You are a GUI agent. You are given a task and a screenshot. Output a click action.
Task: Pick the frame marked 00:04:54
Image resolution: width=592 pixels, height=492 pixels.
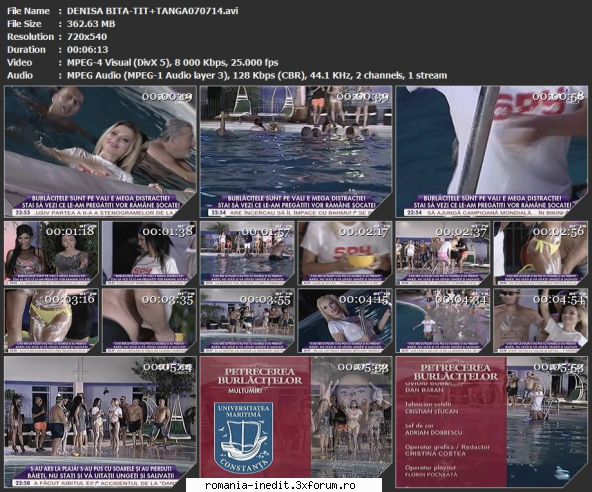[x=540, y=321]
